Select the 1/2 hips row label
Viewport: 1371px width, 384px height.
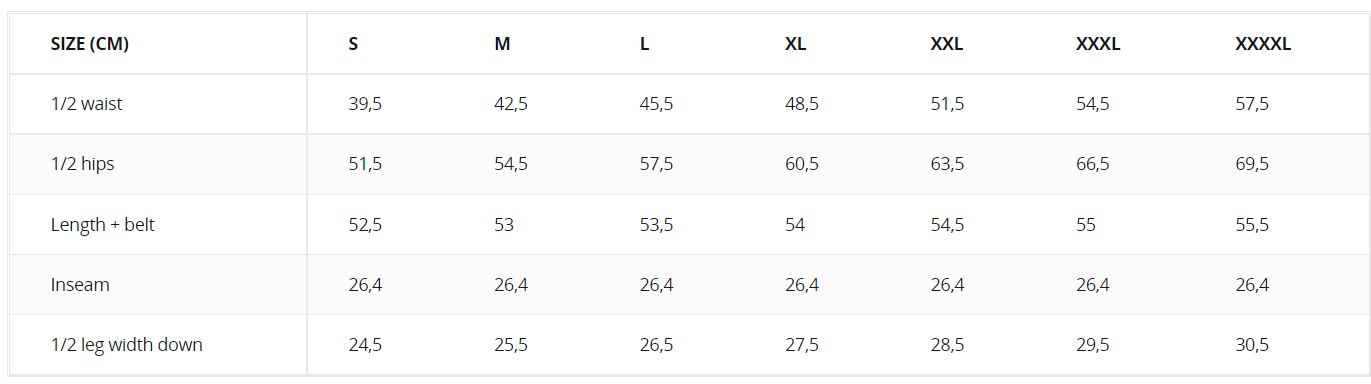[83, 164]
